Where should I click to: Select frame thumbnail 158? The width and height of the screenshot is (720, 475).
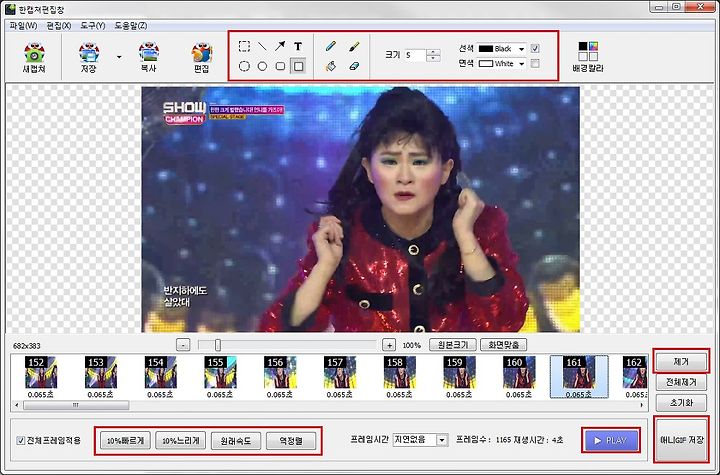399,376
